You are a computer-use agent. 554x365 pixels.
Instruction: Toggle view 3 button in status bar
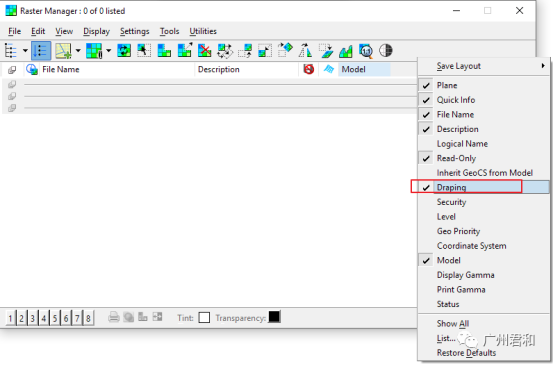(x=33, y=318)
